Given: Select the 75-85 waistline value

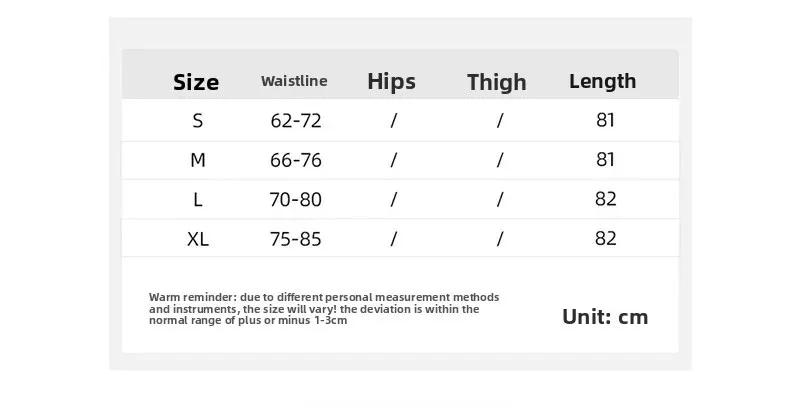Looking at the screenshot, I should [296, 238].
